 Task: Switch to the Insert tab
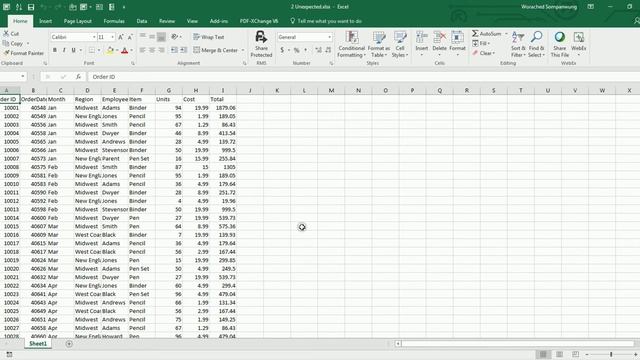tap(45, 21)
